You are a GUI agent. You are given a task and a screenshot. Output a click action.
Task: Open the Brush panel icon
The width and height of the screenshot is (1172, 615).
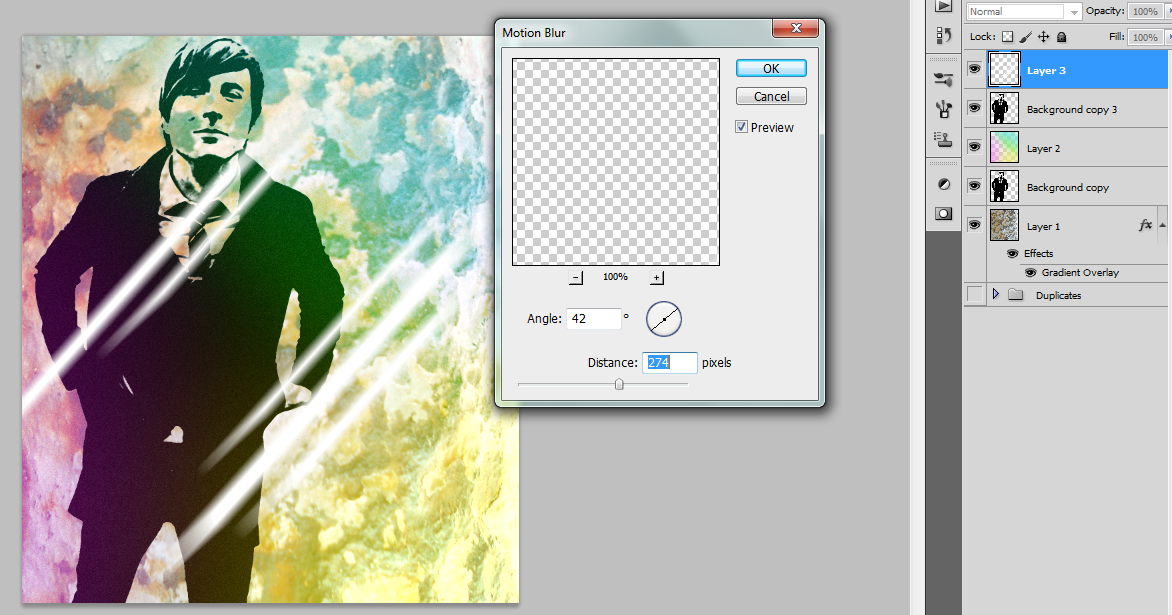tap(943, 79)
